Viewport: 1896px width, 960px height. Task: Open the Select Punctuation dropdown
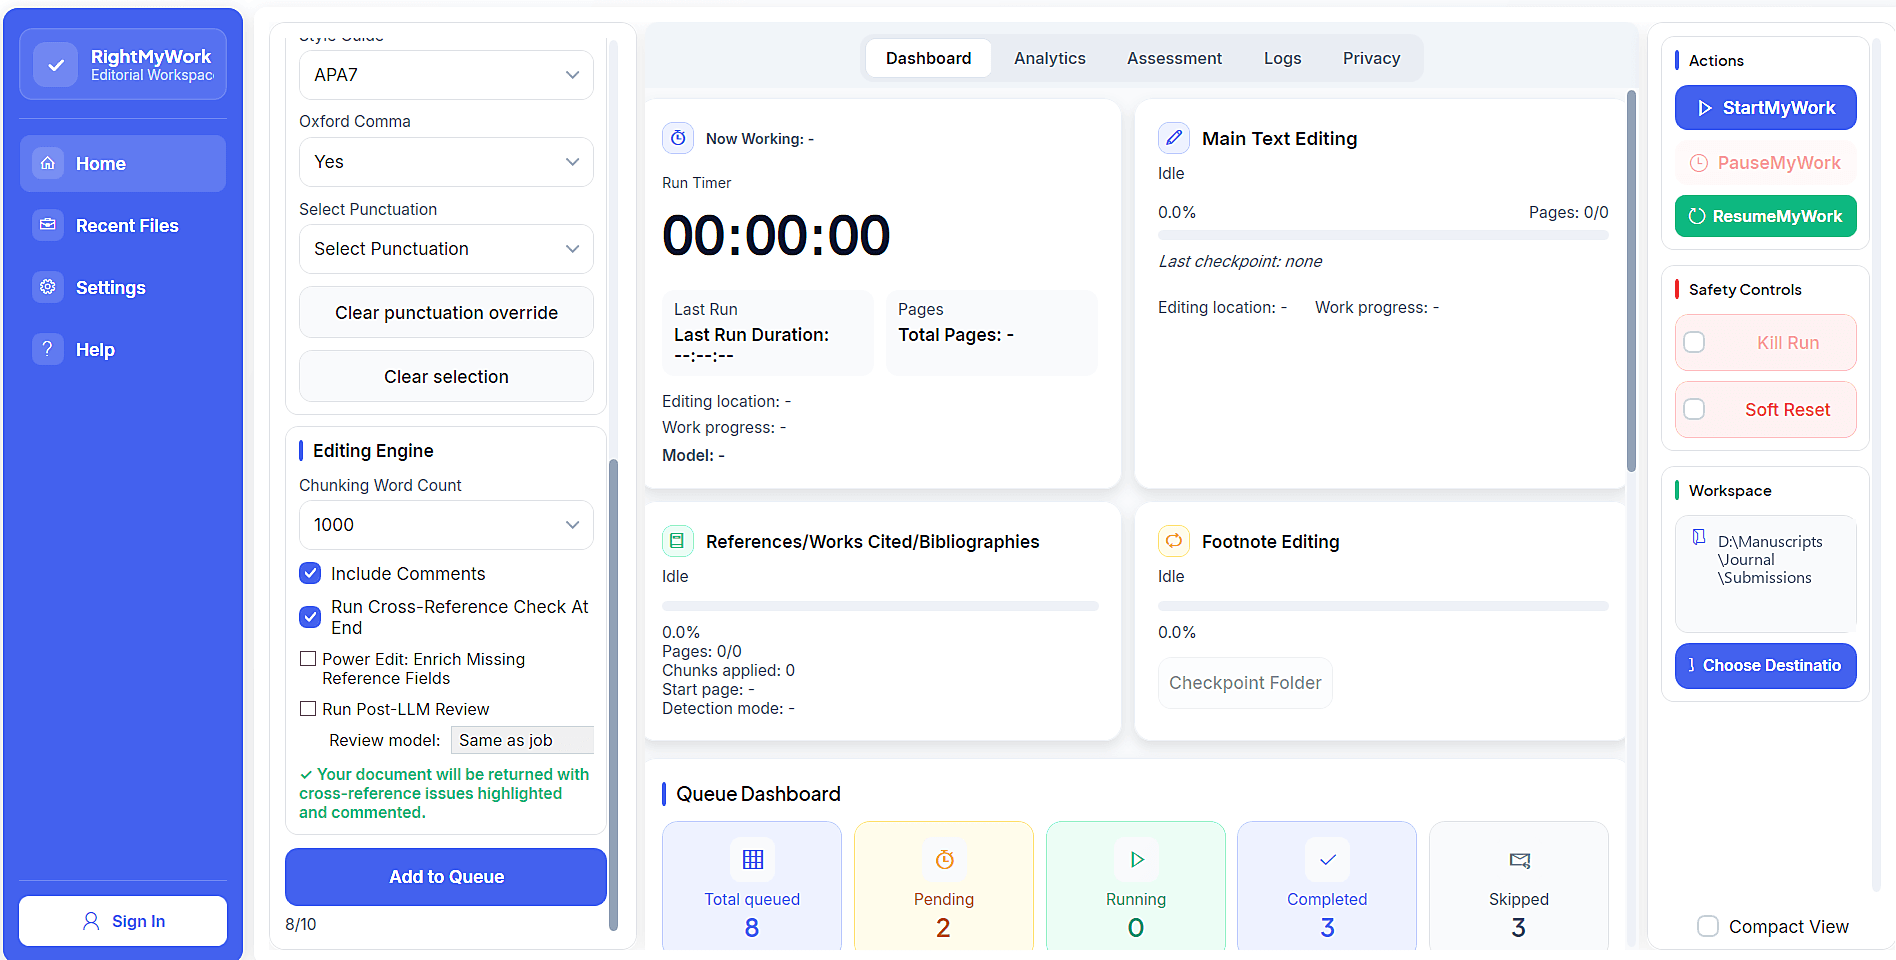pyautogui.click(x=446, y=249)
